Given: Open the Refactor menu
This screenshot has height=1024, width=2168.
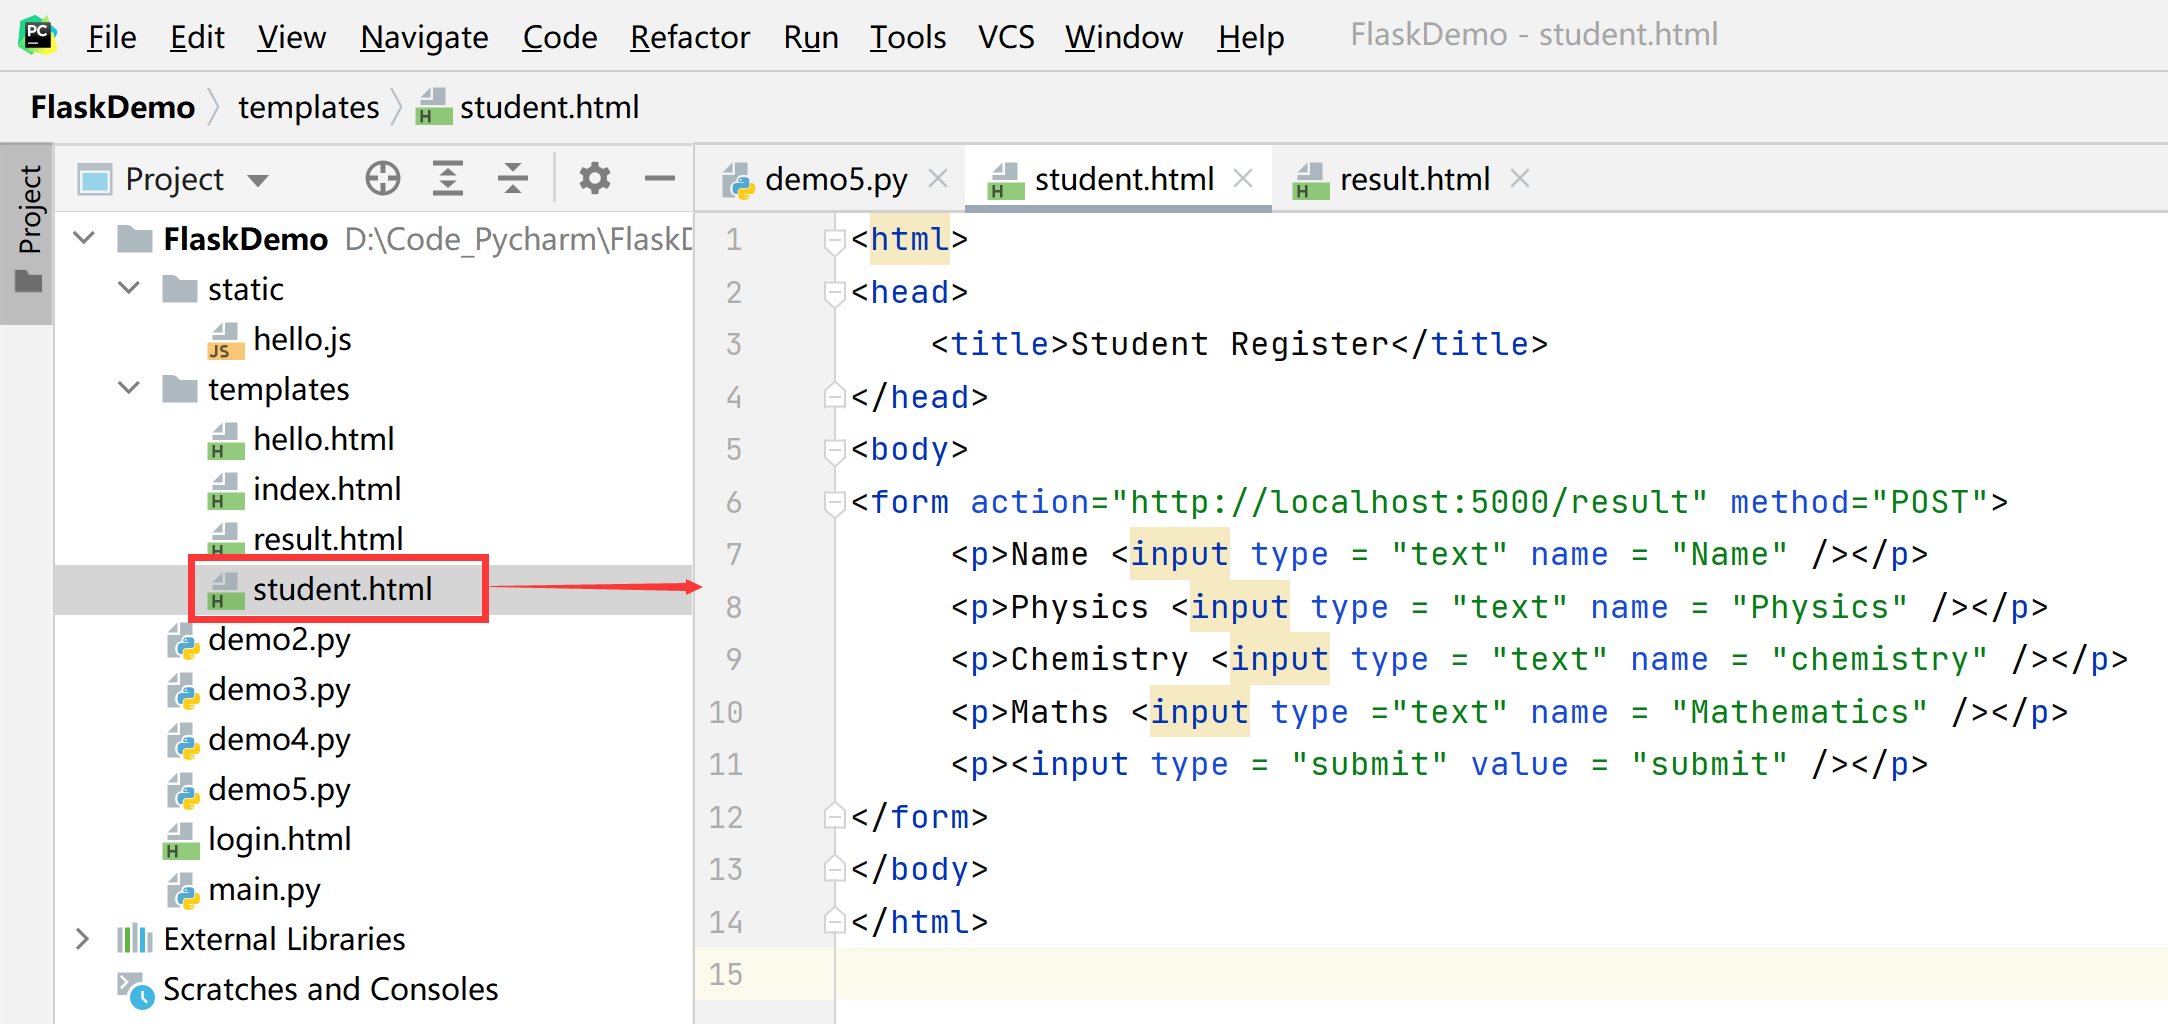Looking at the screenshot, I should coord(689,37).
